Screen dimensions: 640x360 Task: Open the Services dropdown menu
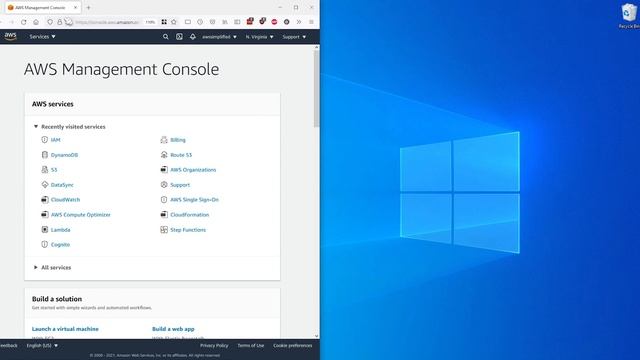pos(42,37)
